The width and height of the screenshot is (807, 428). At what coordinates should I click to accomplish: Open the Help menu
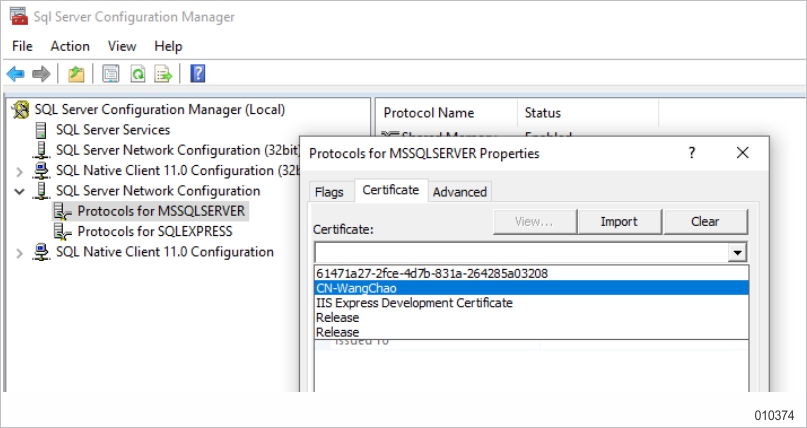coord(168,46)
